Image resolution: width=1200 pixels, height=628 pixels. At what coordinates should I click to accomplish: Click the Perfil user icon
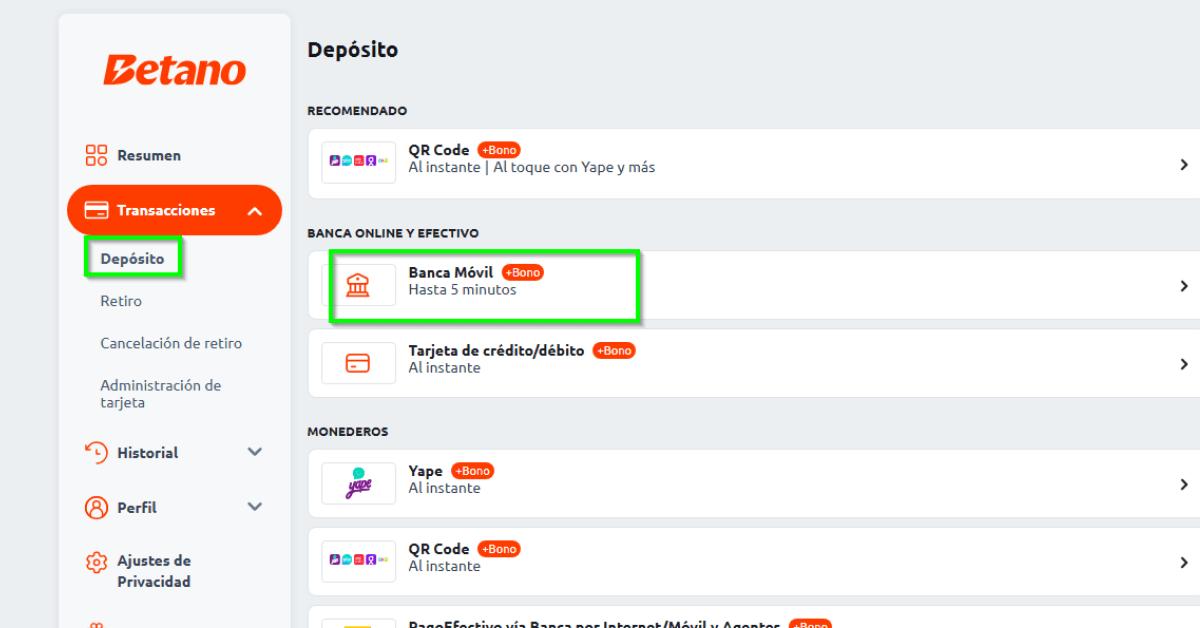pyautogui.click(x=96, y=508)
